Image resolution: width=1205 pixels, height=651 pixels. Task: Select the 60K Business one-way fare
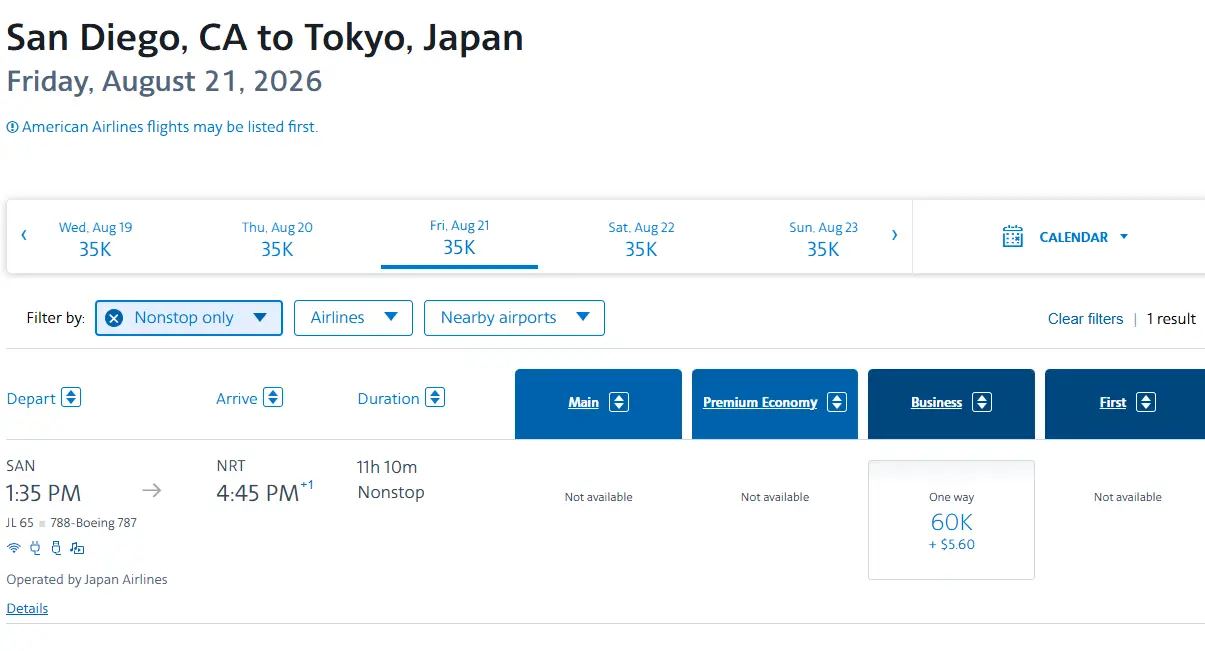coord(951,520)
